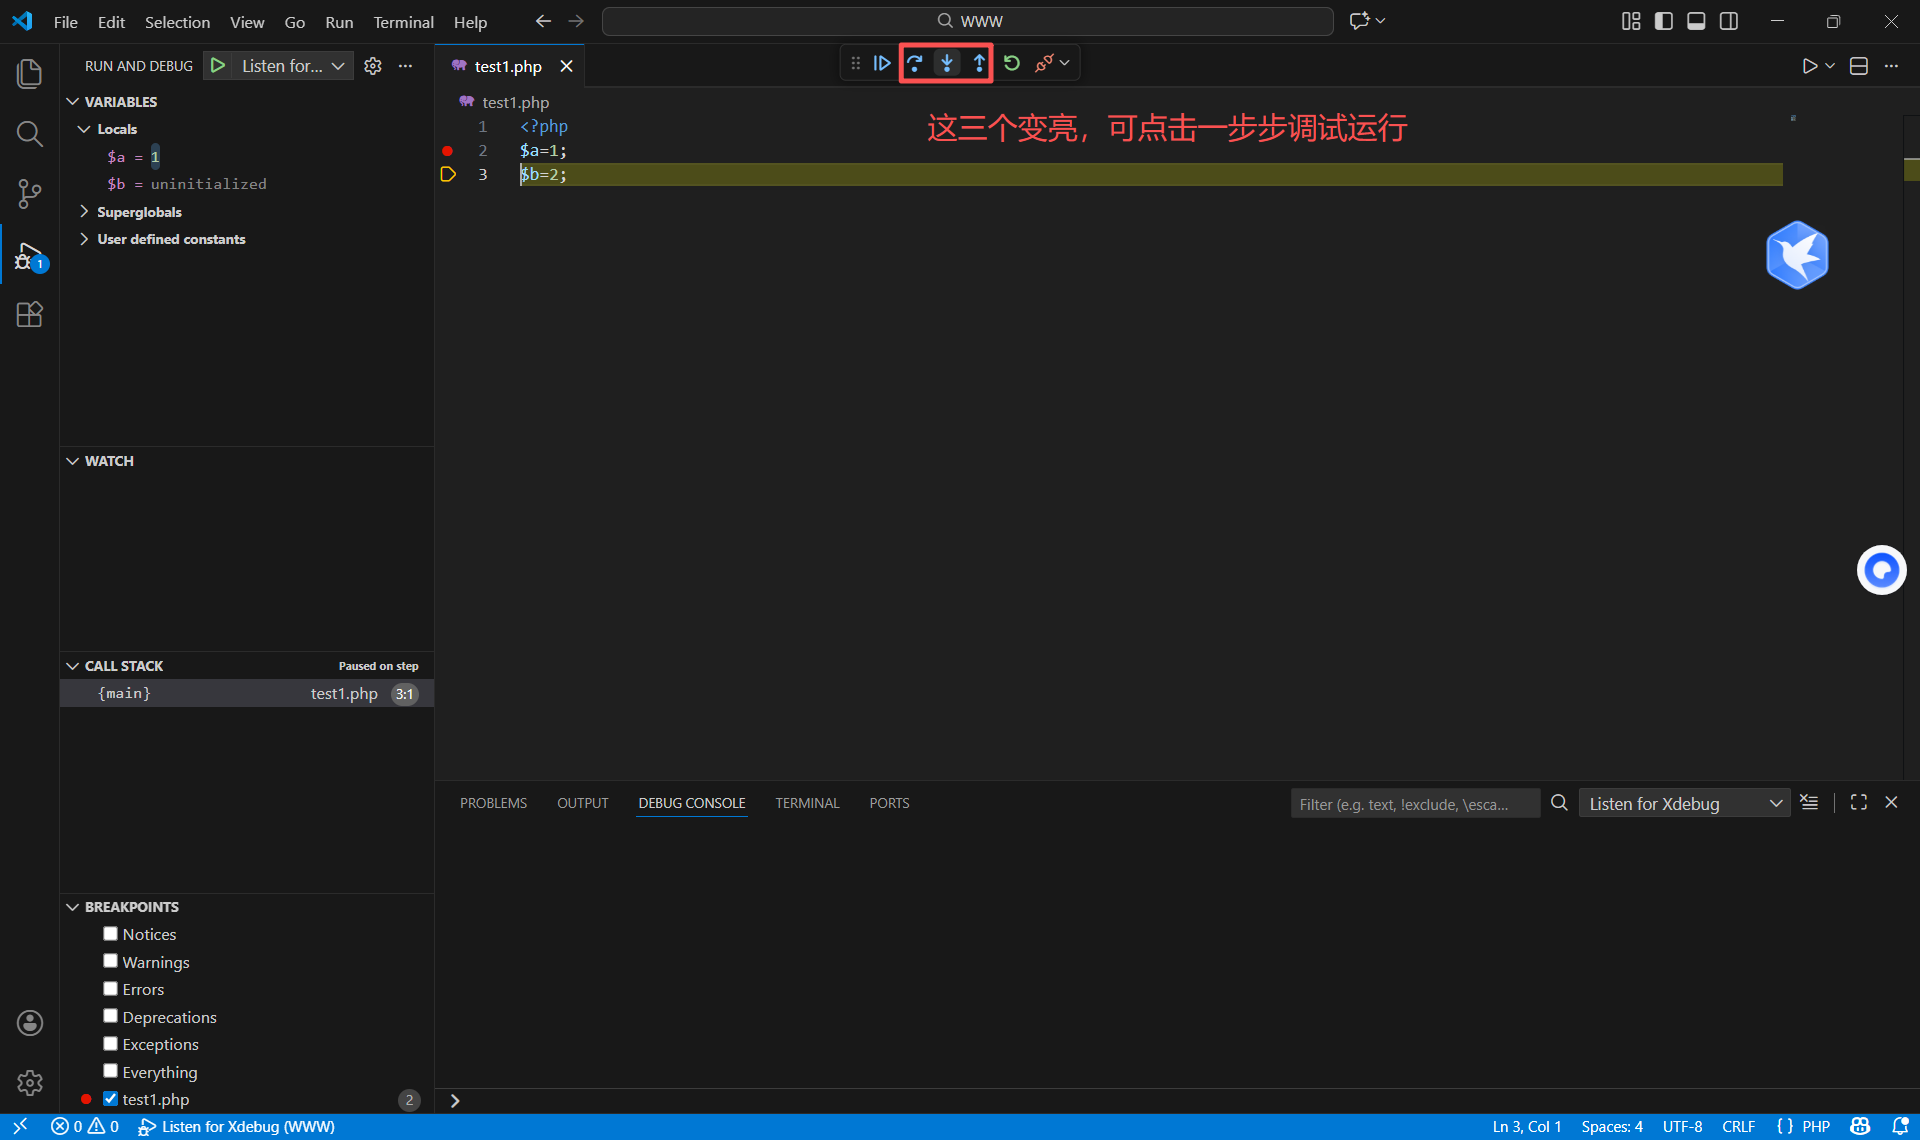Open launch.json via the gear icon

click(x=372, y=66)
